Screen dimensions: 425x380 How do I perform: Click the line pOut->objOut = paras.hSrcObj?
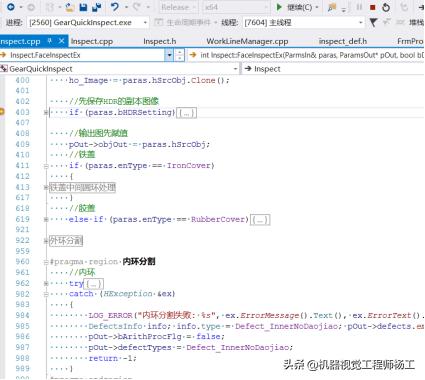[x=139, y=144]
